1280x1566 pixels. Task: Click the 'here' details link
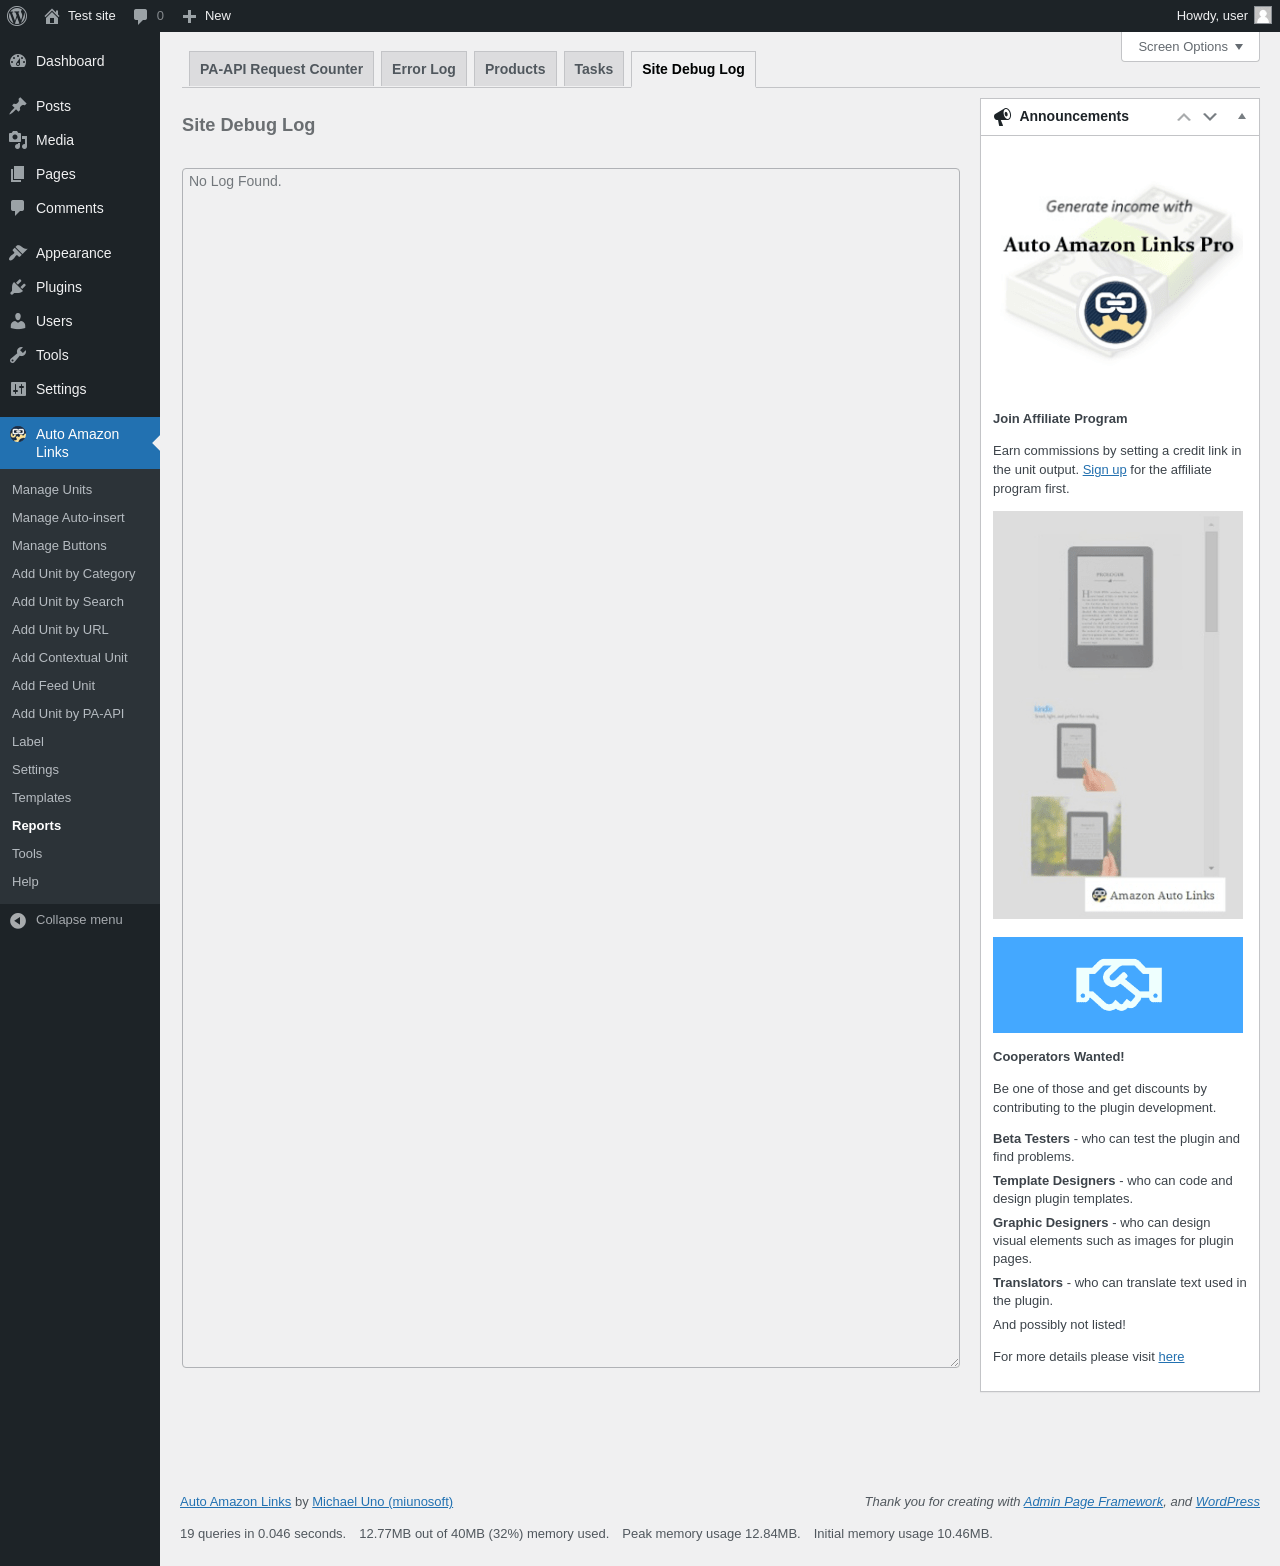pos(1171,1357)
